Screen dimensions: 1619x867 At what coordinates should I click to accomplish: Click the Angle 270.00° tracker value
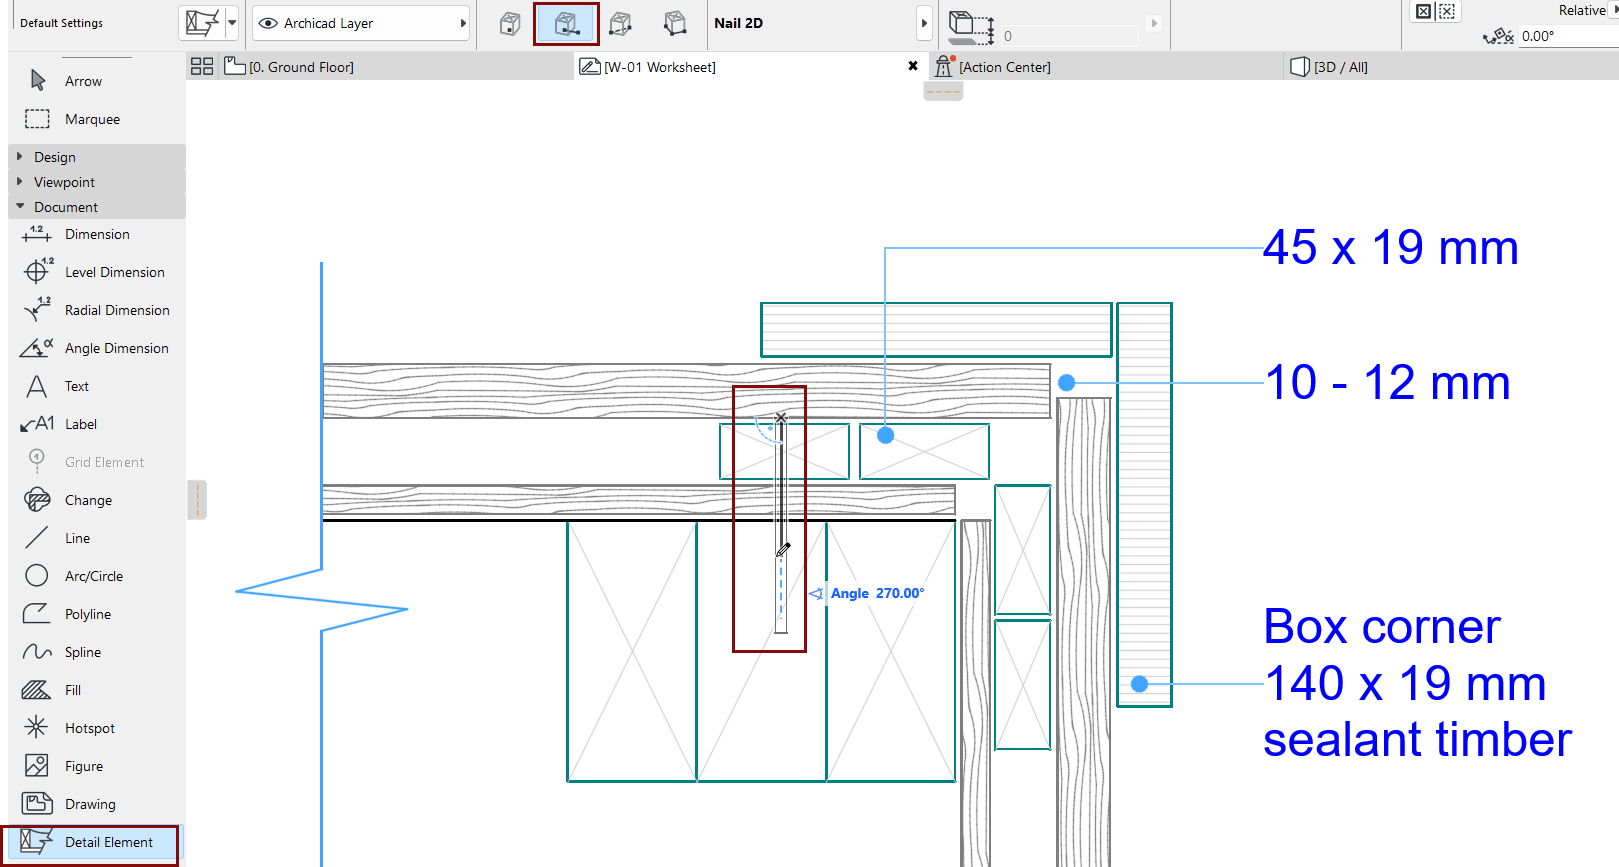point(899,593)
